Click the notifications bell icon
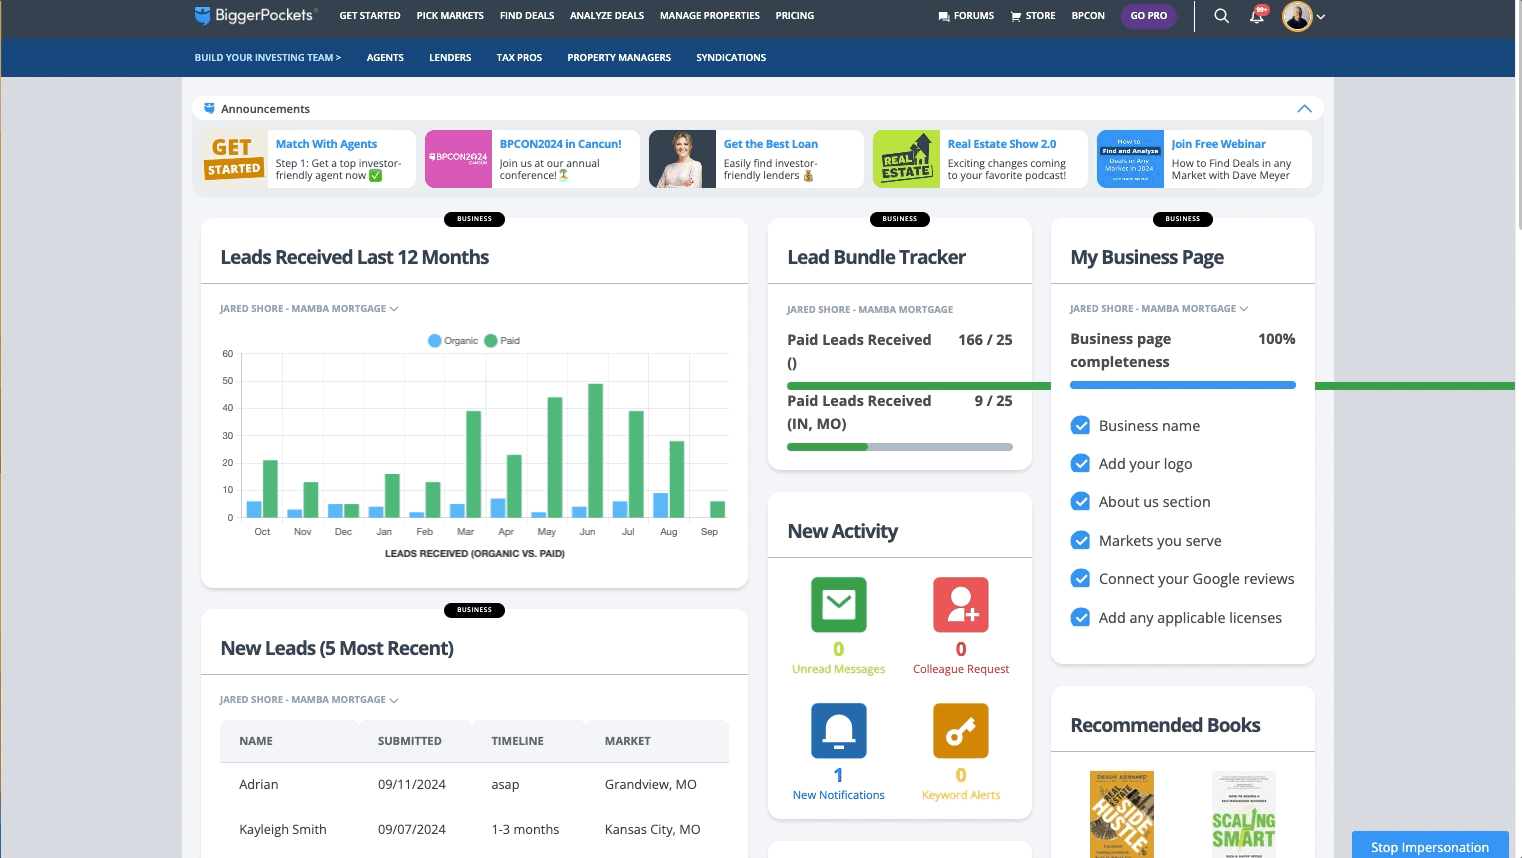Viewport: 1522px width, 858px height. 1257,16
